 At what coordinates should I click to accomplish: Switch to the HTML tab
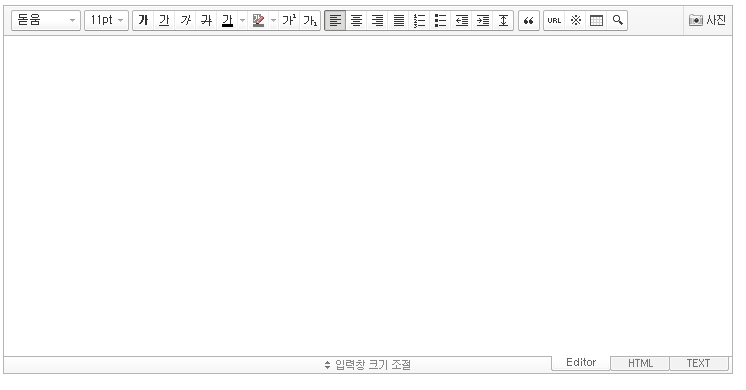(640, 363)
